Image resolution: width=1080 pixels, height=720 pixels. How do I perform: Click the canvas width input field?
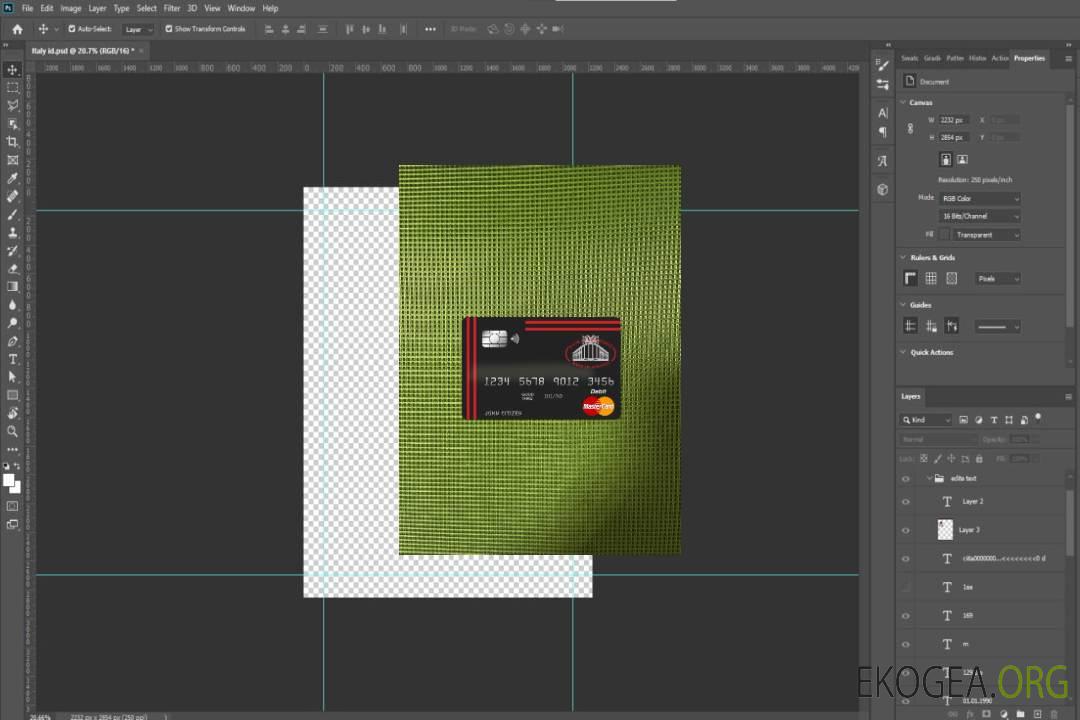(x=954, y=120)
